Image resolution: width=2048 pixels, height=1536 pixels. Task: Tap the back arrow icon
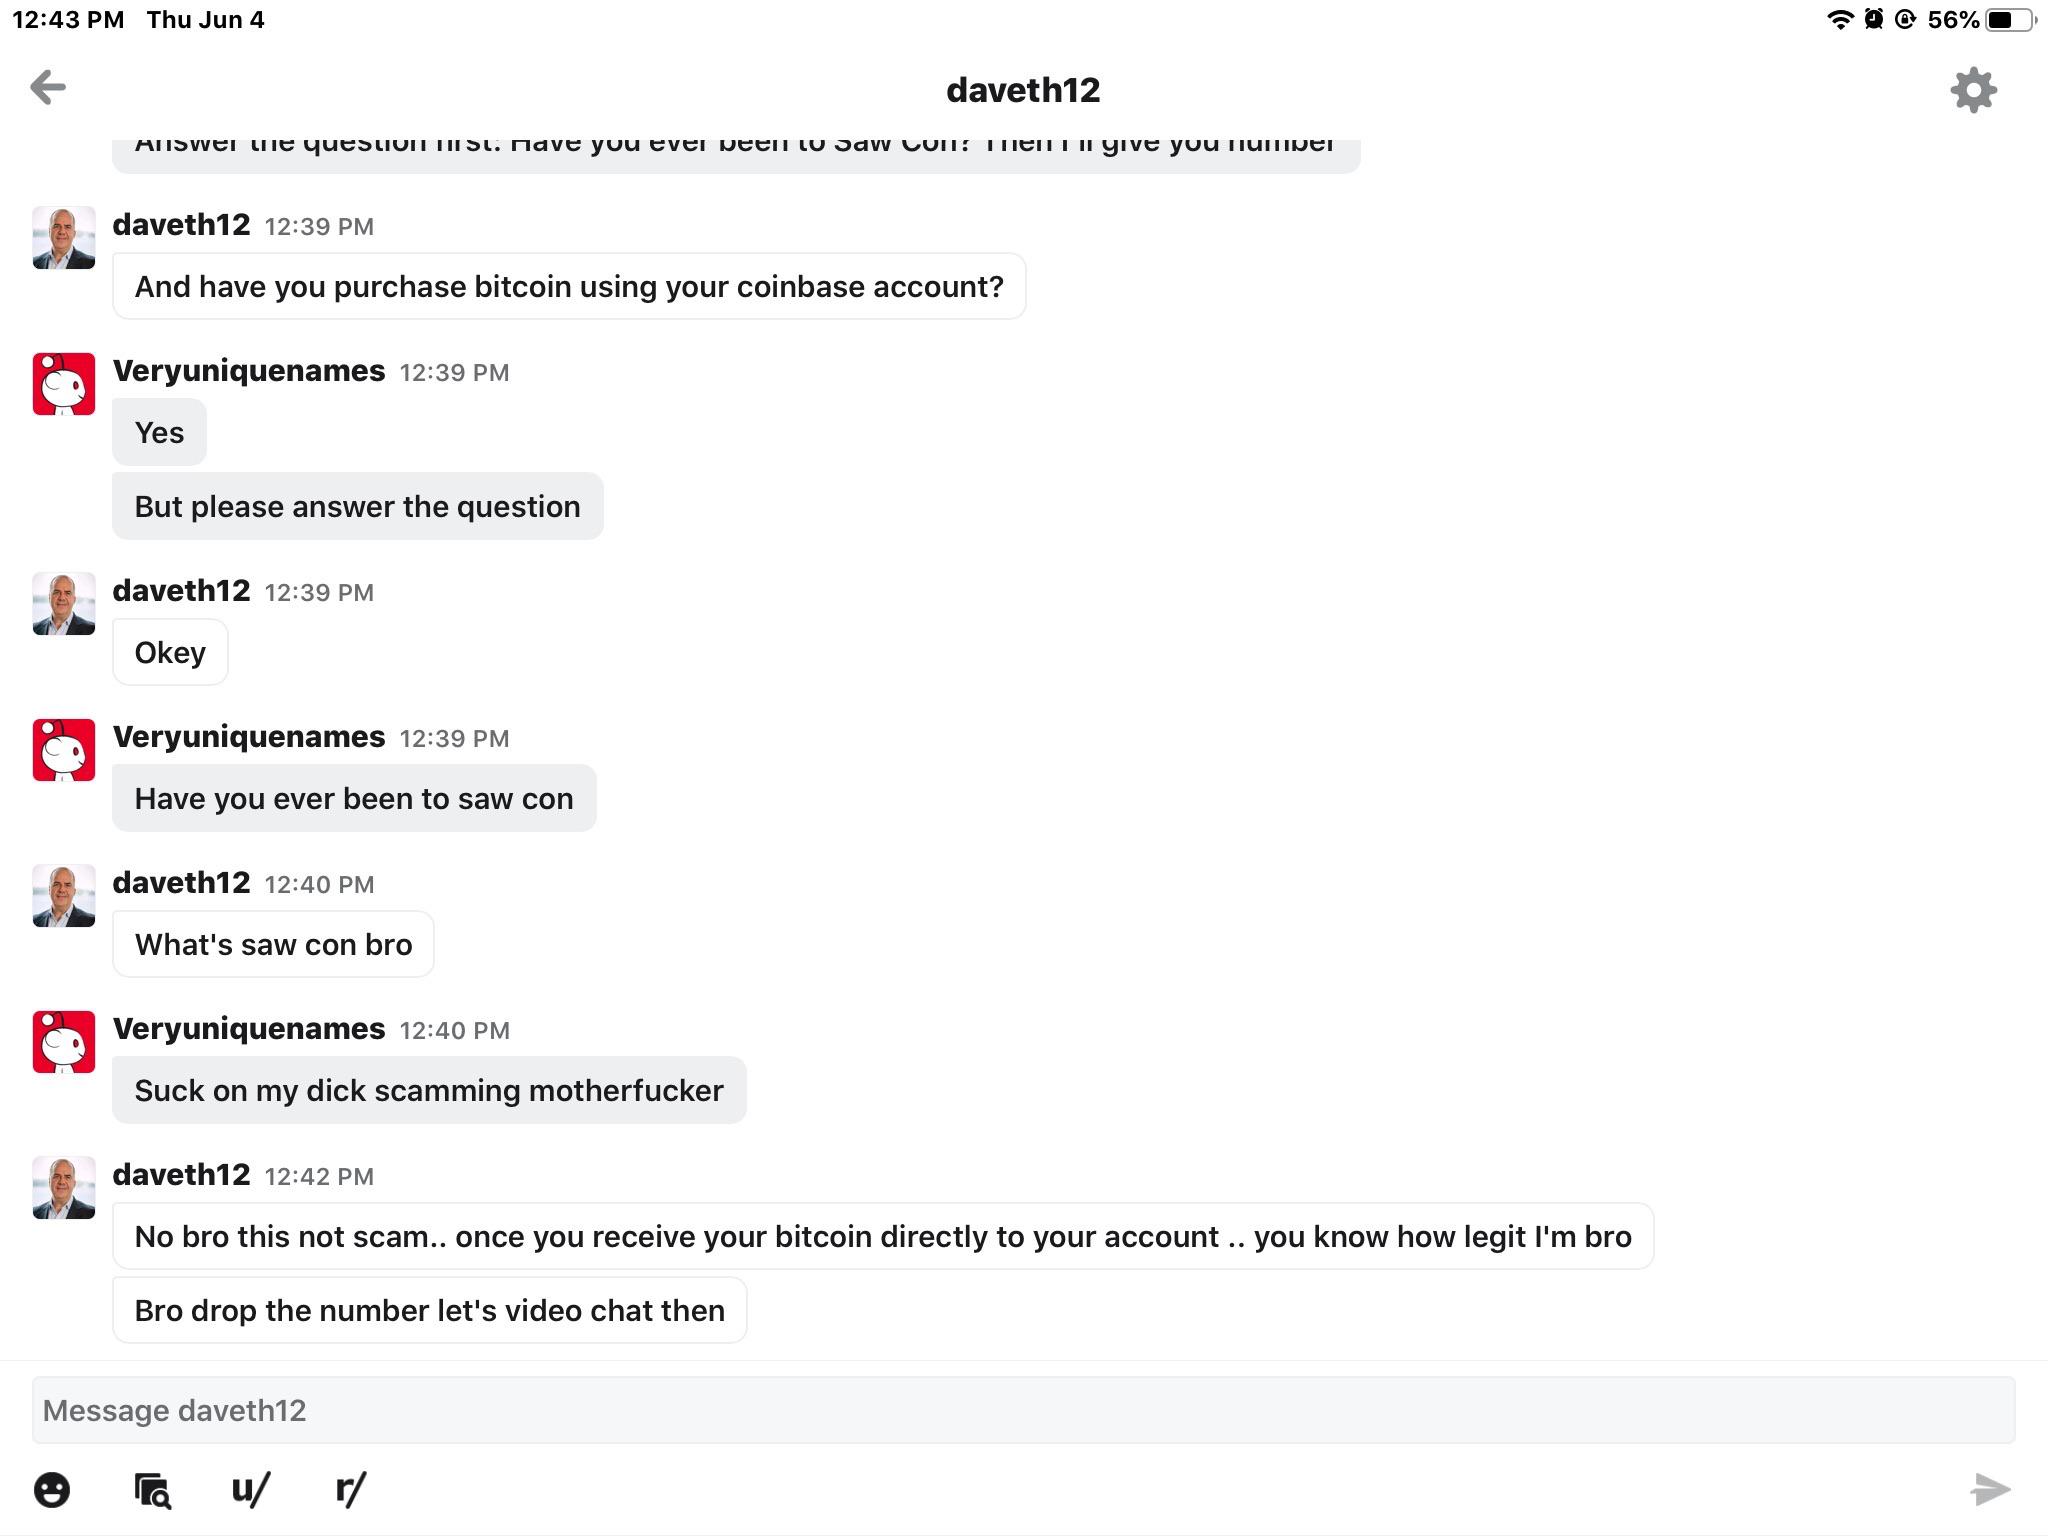(x=48, y=88)
